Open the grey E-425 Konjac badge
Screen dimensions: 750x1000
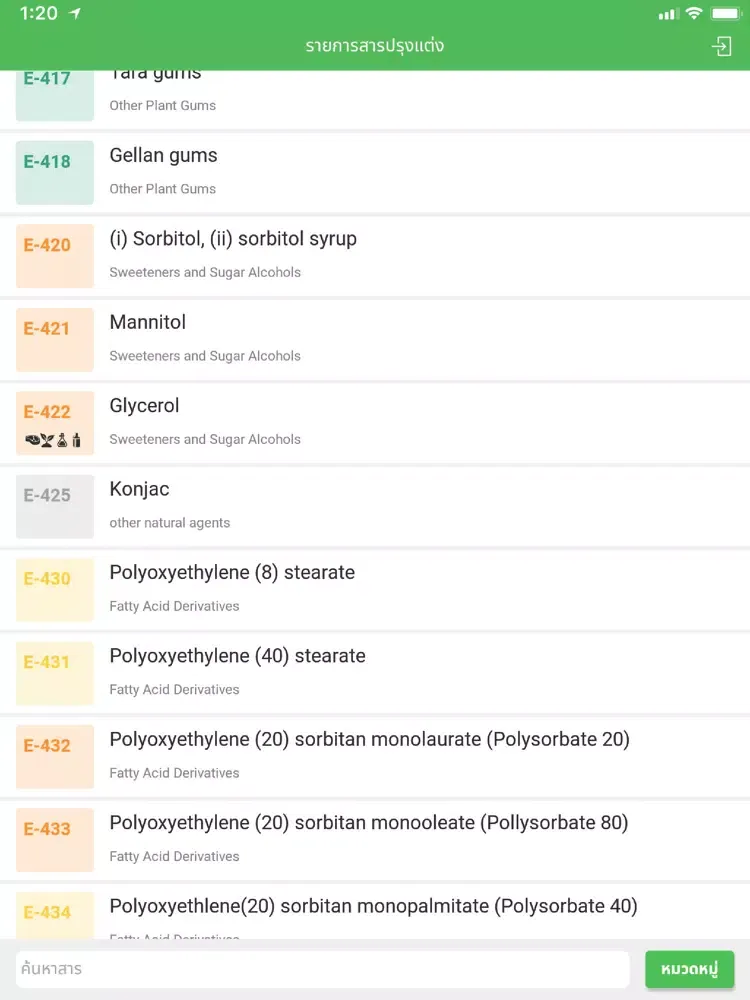point(55,507)
